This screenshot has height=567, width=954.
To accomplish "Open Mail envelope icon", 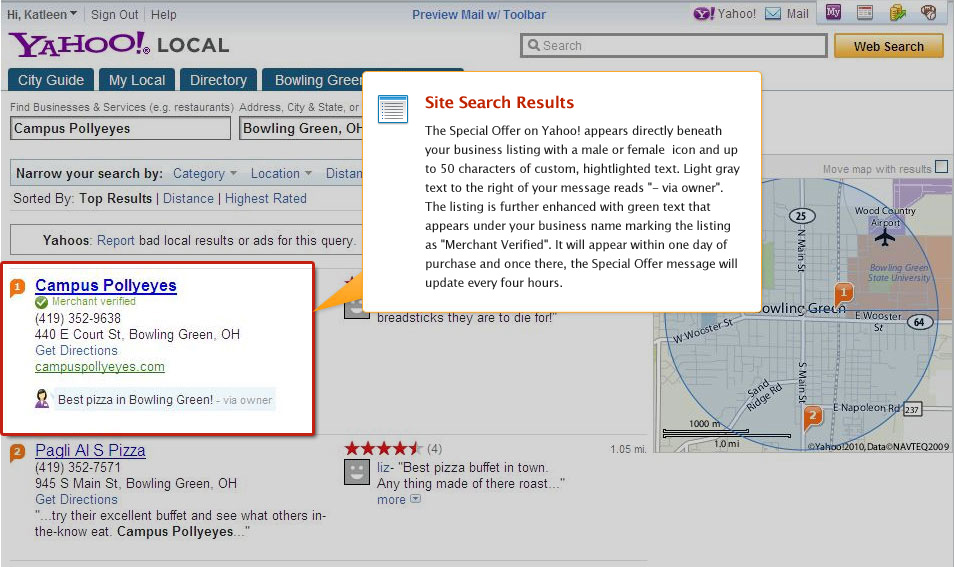I will (773, 13).
